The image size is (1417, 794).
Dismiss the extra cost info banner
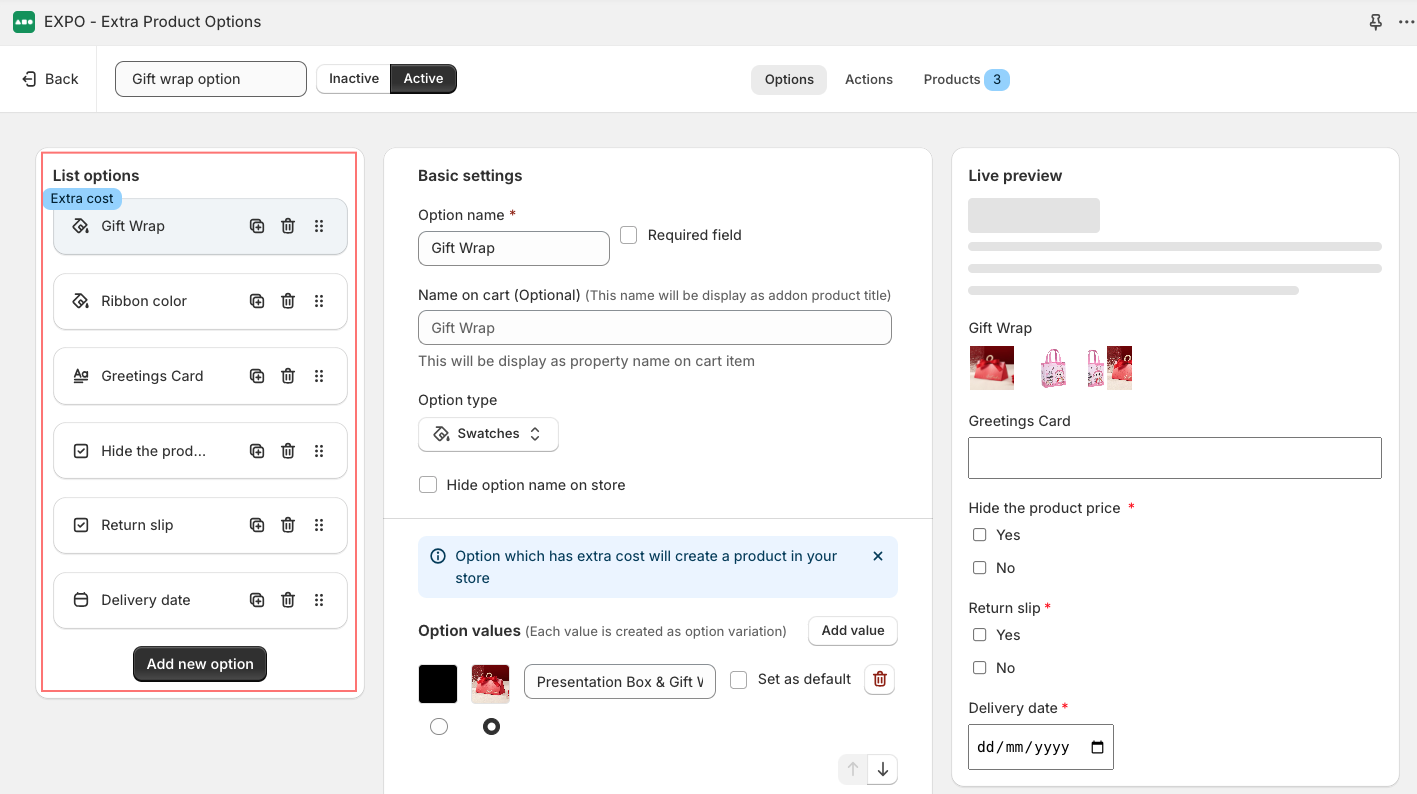(x=878, y=556)
